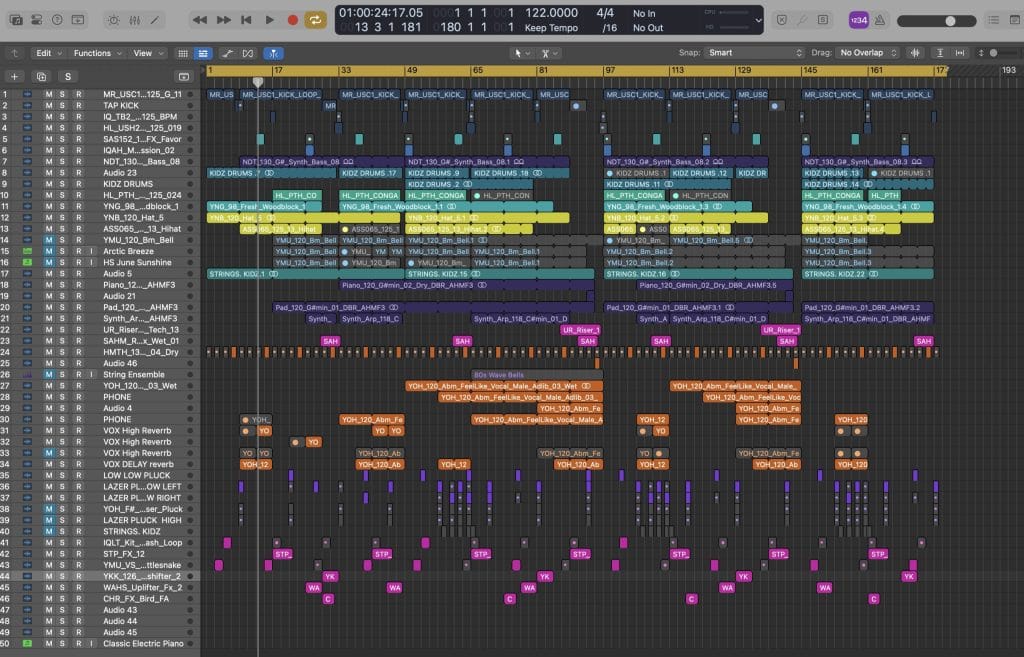Click the Record button in transport
The height and width of the screenshot is (657, 1024).
tap(293, 19)
